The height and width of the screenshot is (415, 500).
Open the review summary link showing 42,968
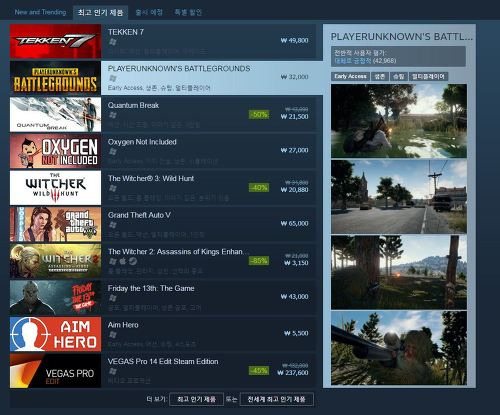pos(365,61)
